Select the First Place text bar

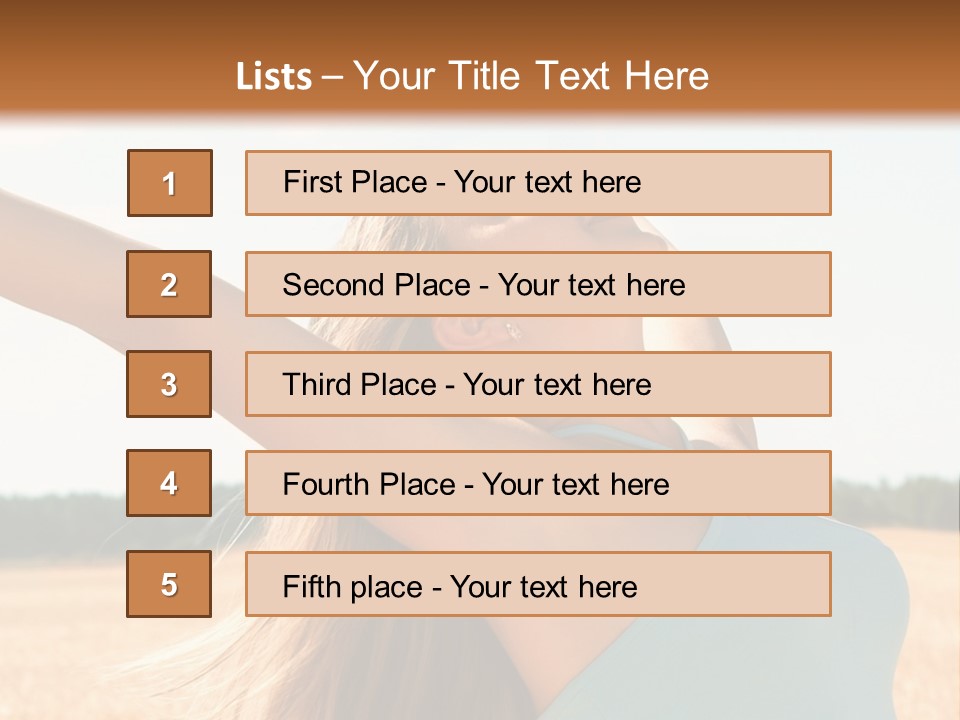[538, 183]
